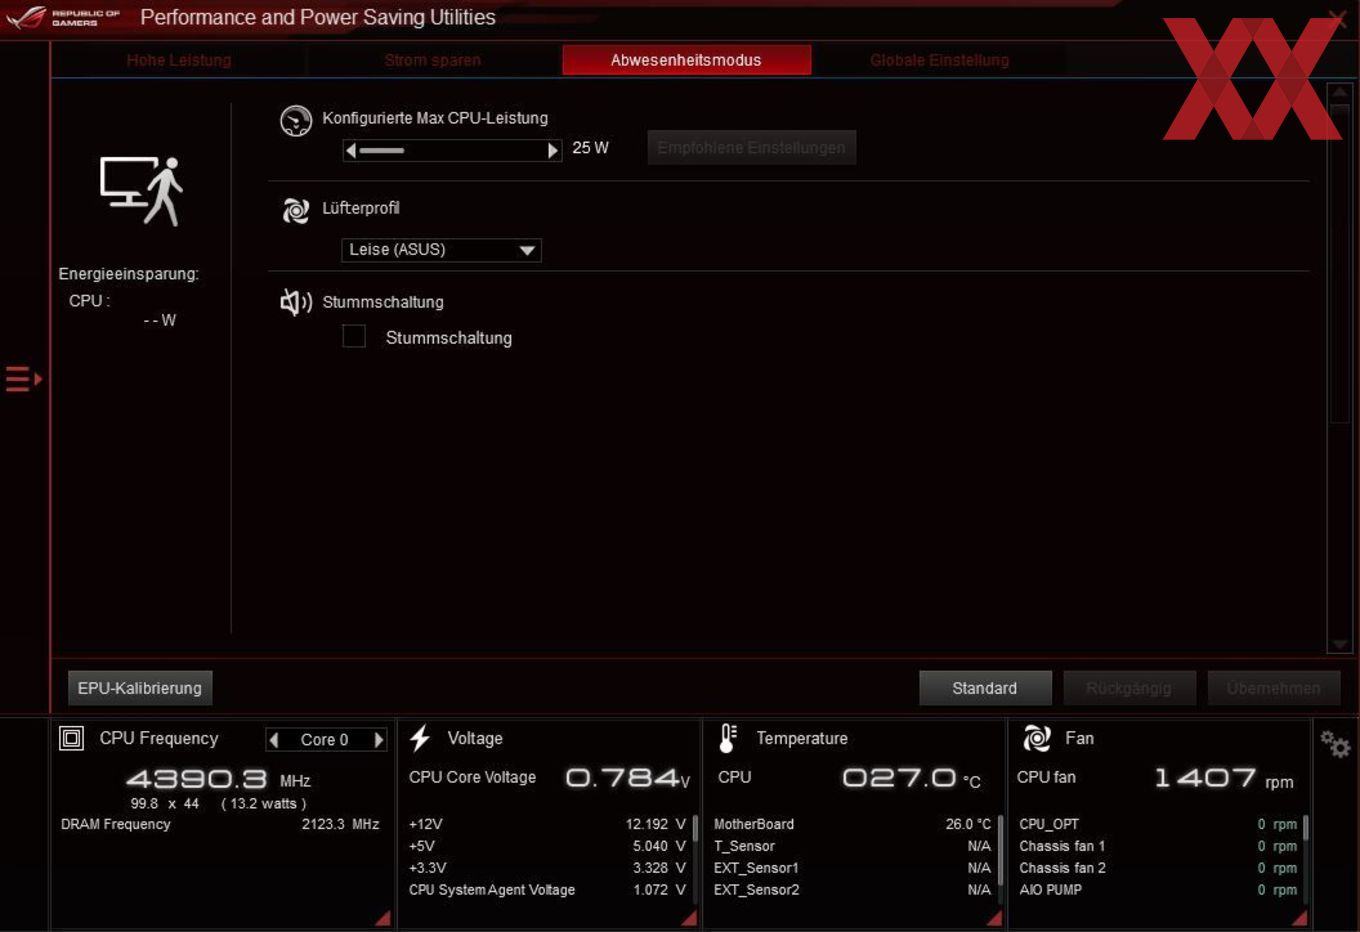This screenshot has width=1360, height=932.
Task: Click the Chassis fan 2 row
Action: 1158,868
